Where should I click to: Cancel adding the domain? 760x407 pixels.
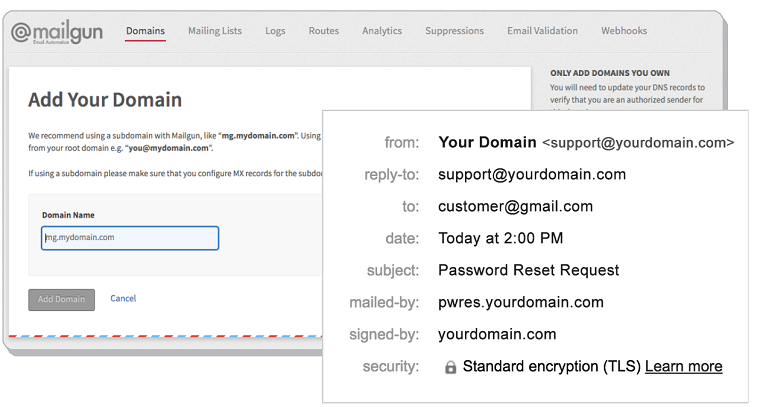pyautogui.click(x=123, y=298)
